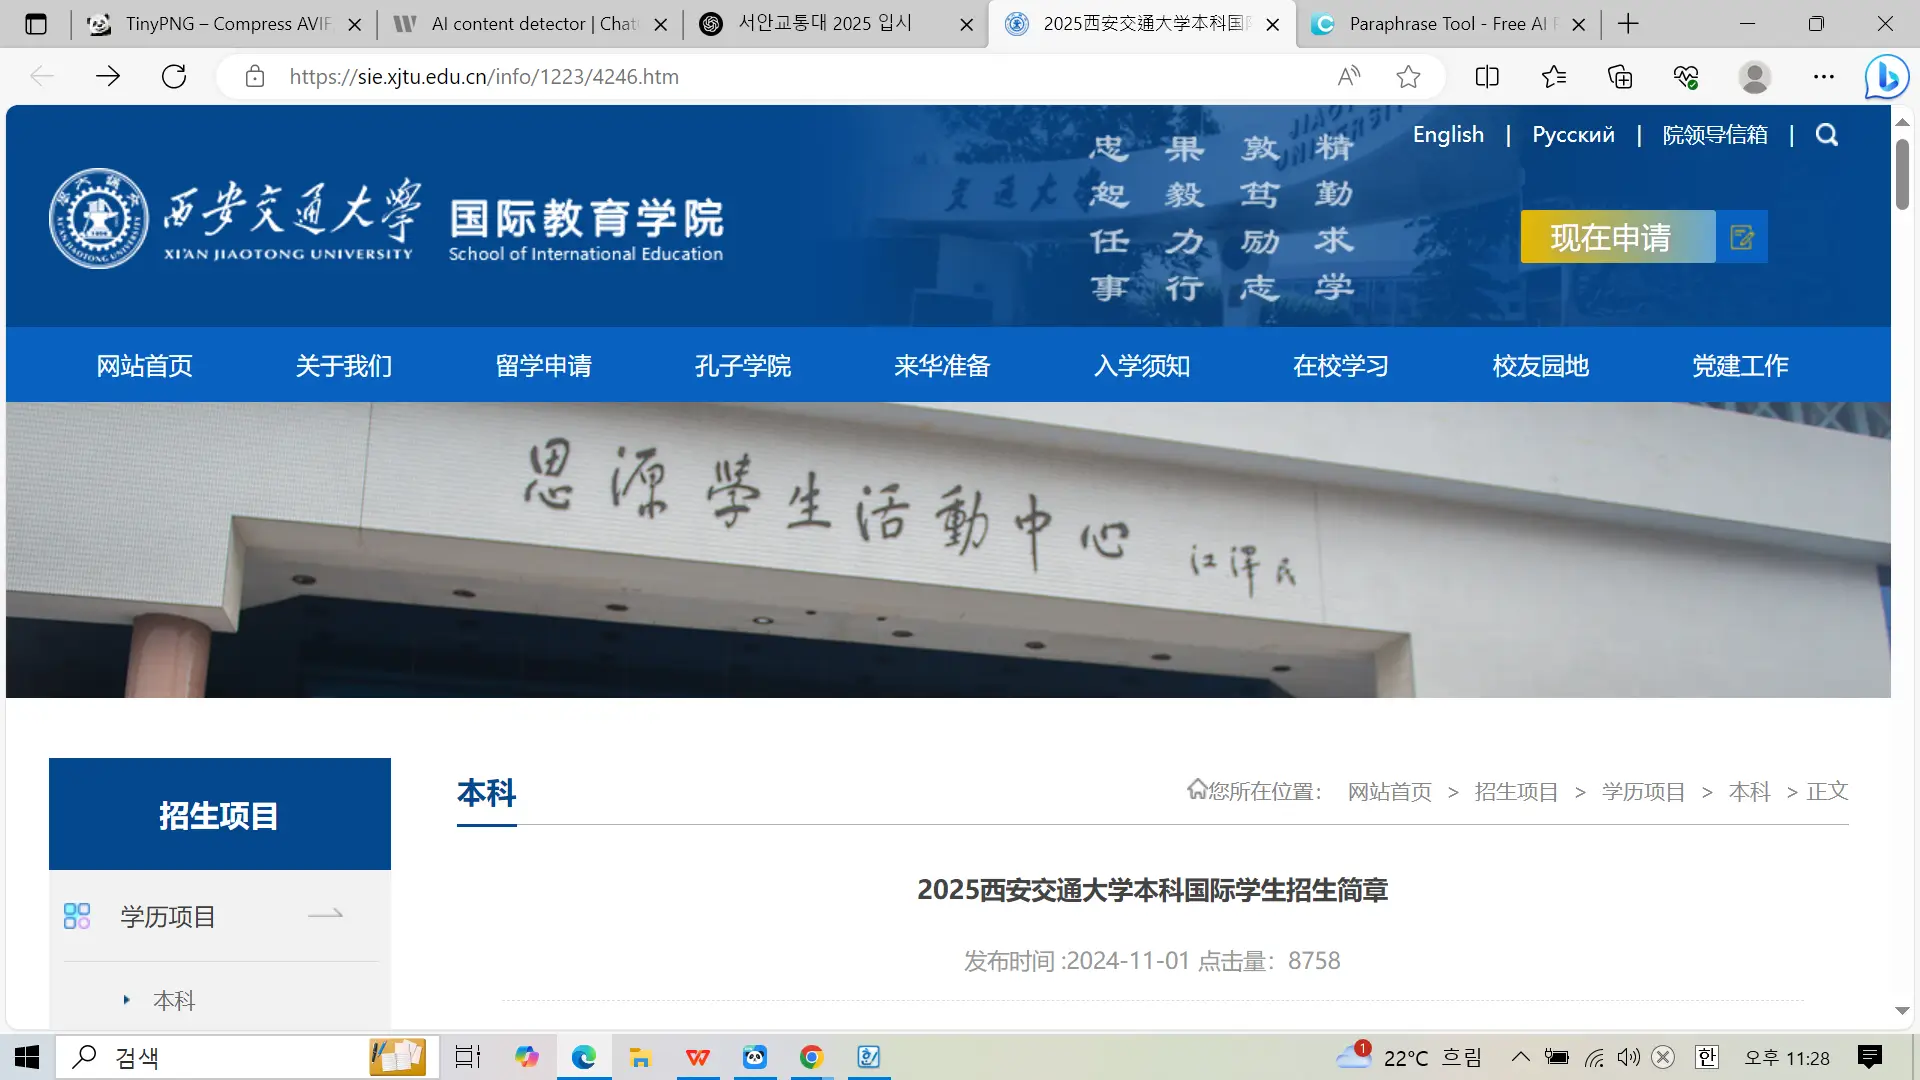Click the home icon in the breadcrumb

point(1196,790)
